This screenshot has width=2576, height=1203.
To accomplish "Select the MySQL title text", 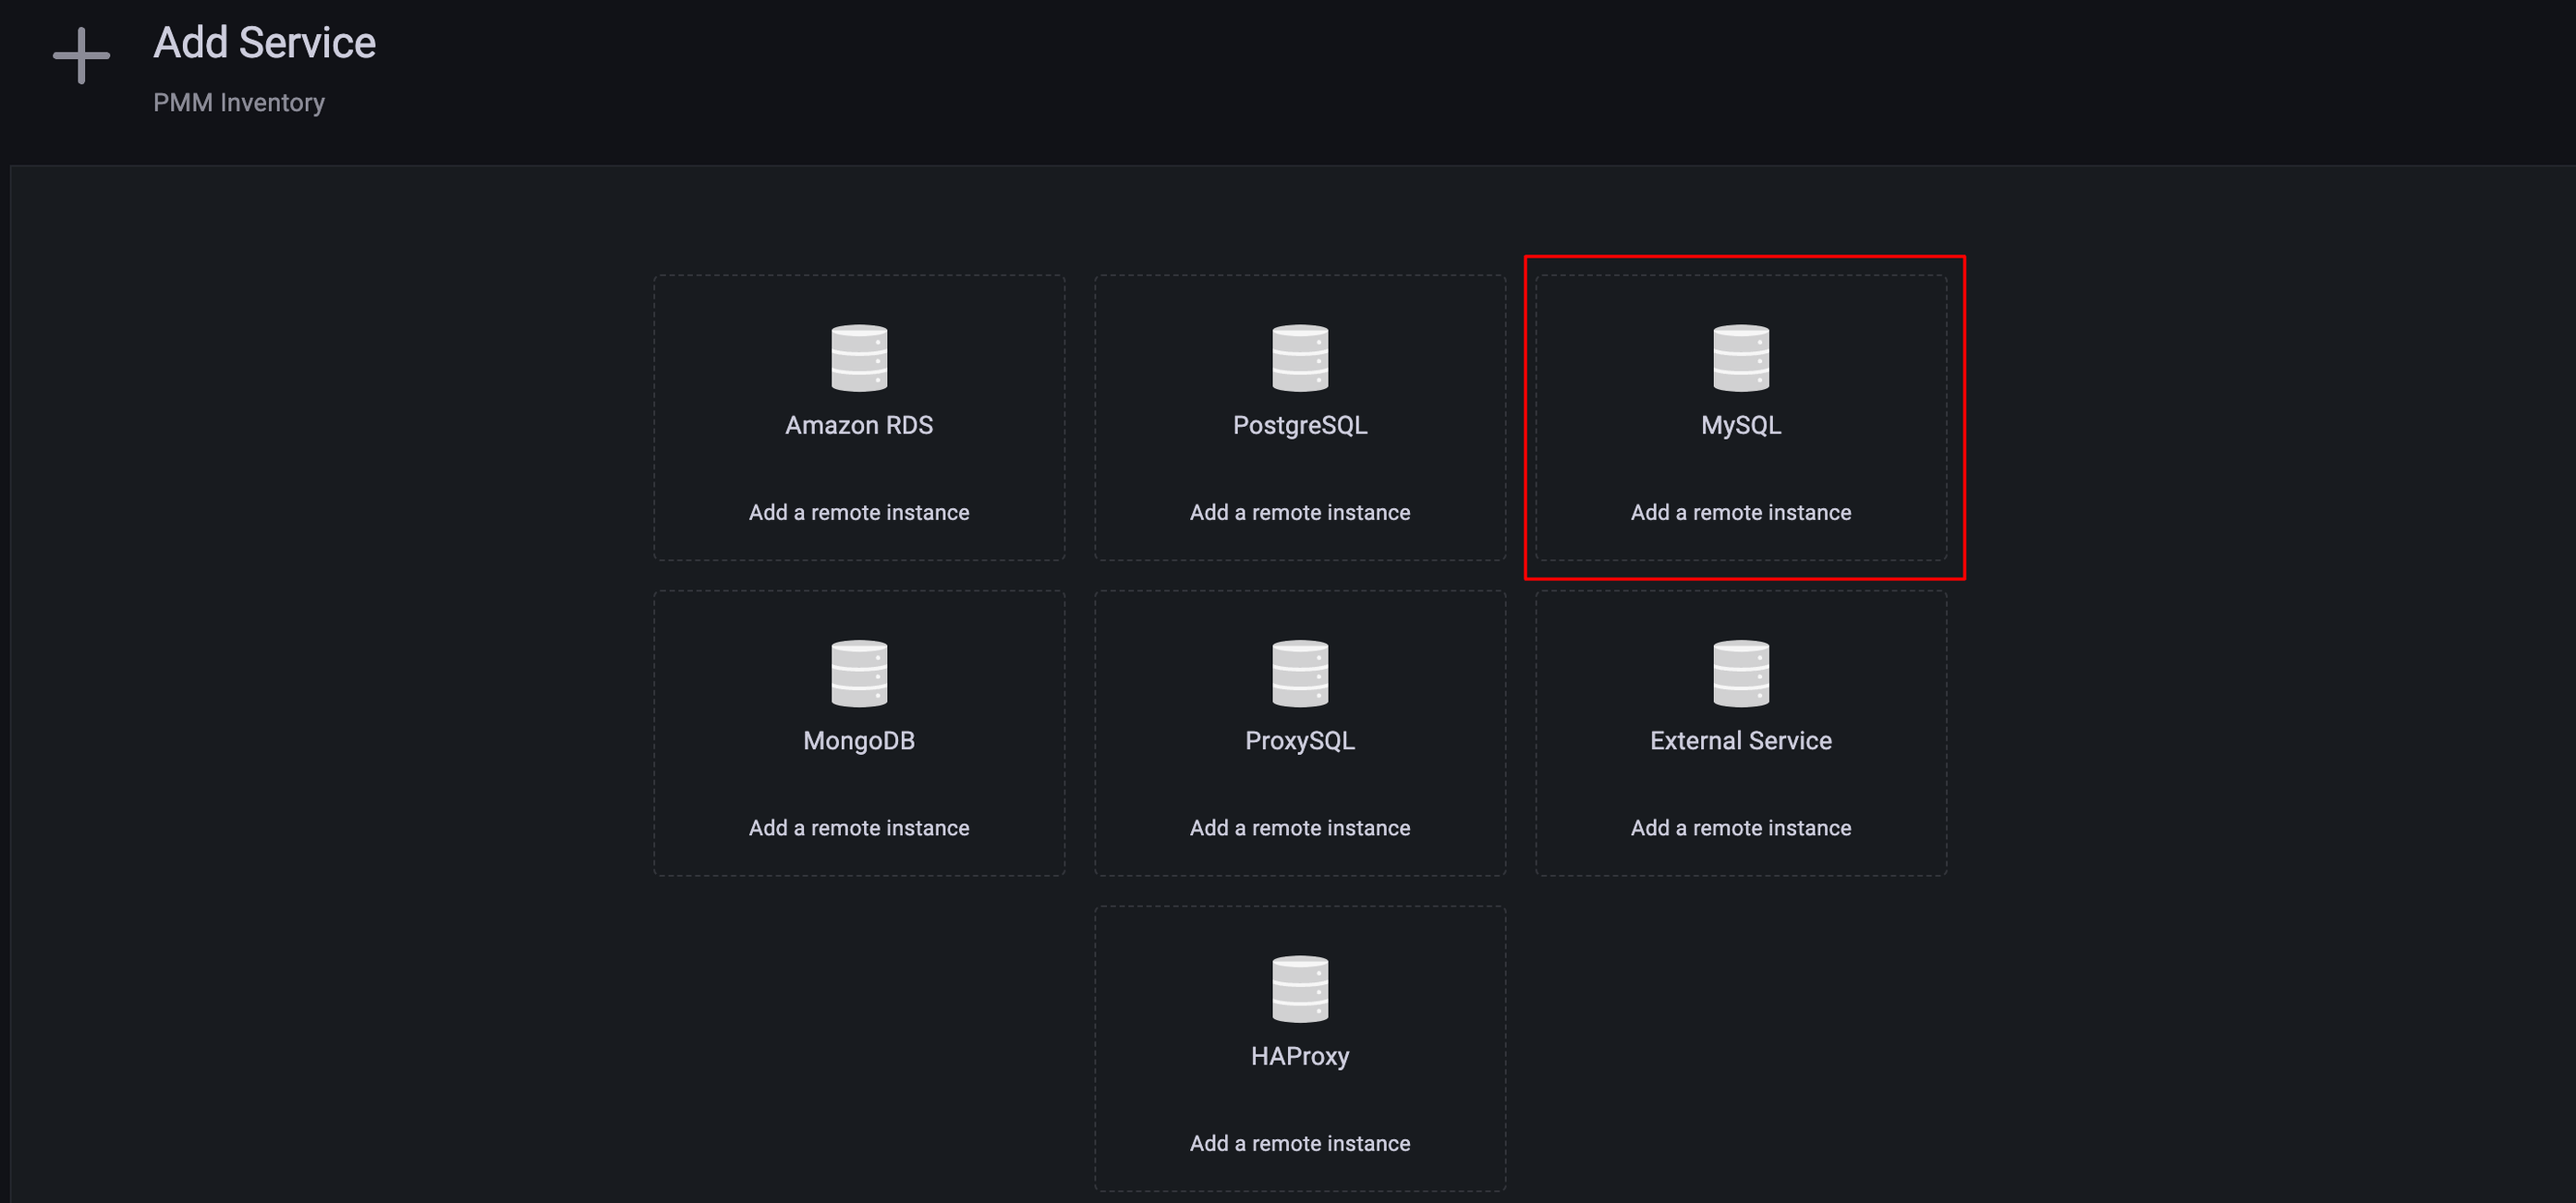I will [x=1741, y=426].
